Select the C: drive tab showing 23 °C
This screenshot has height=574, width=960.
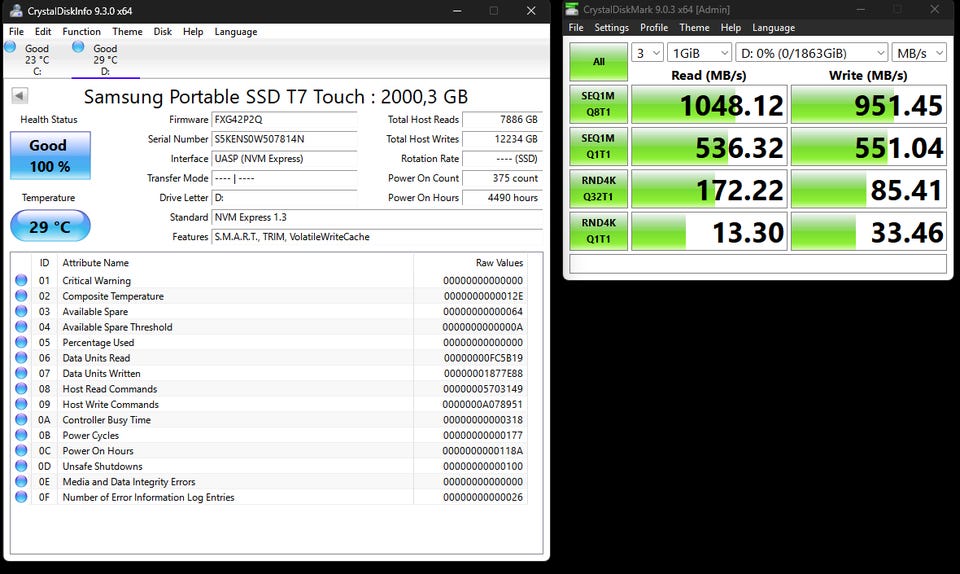[x=37, y=59]
